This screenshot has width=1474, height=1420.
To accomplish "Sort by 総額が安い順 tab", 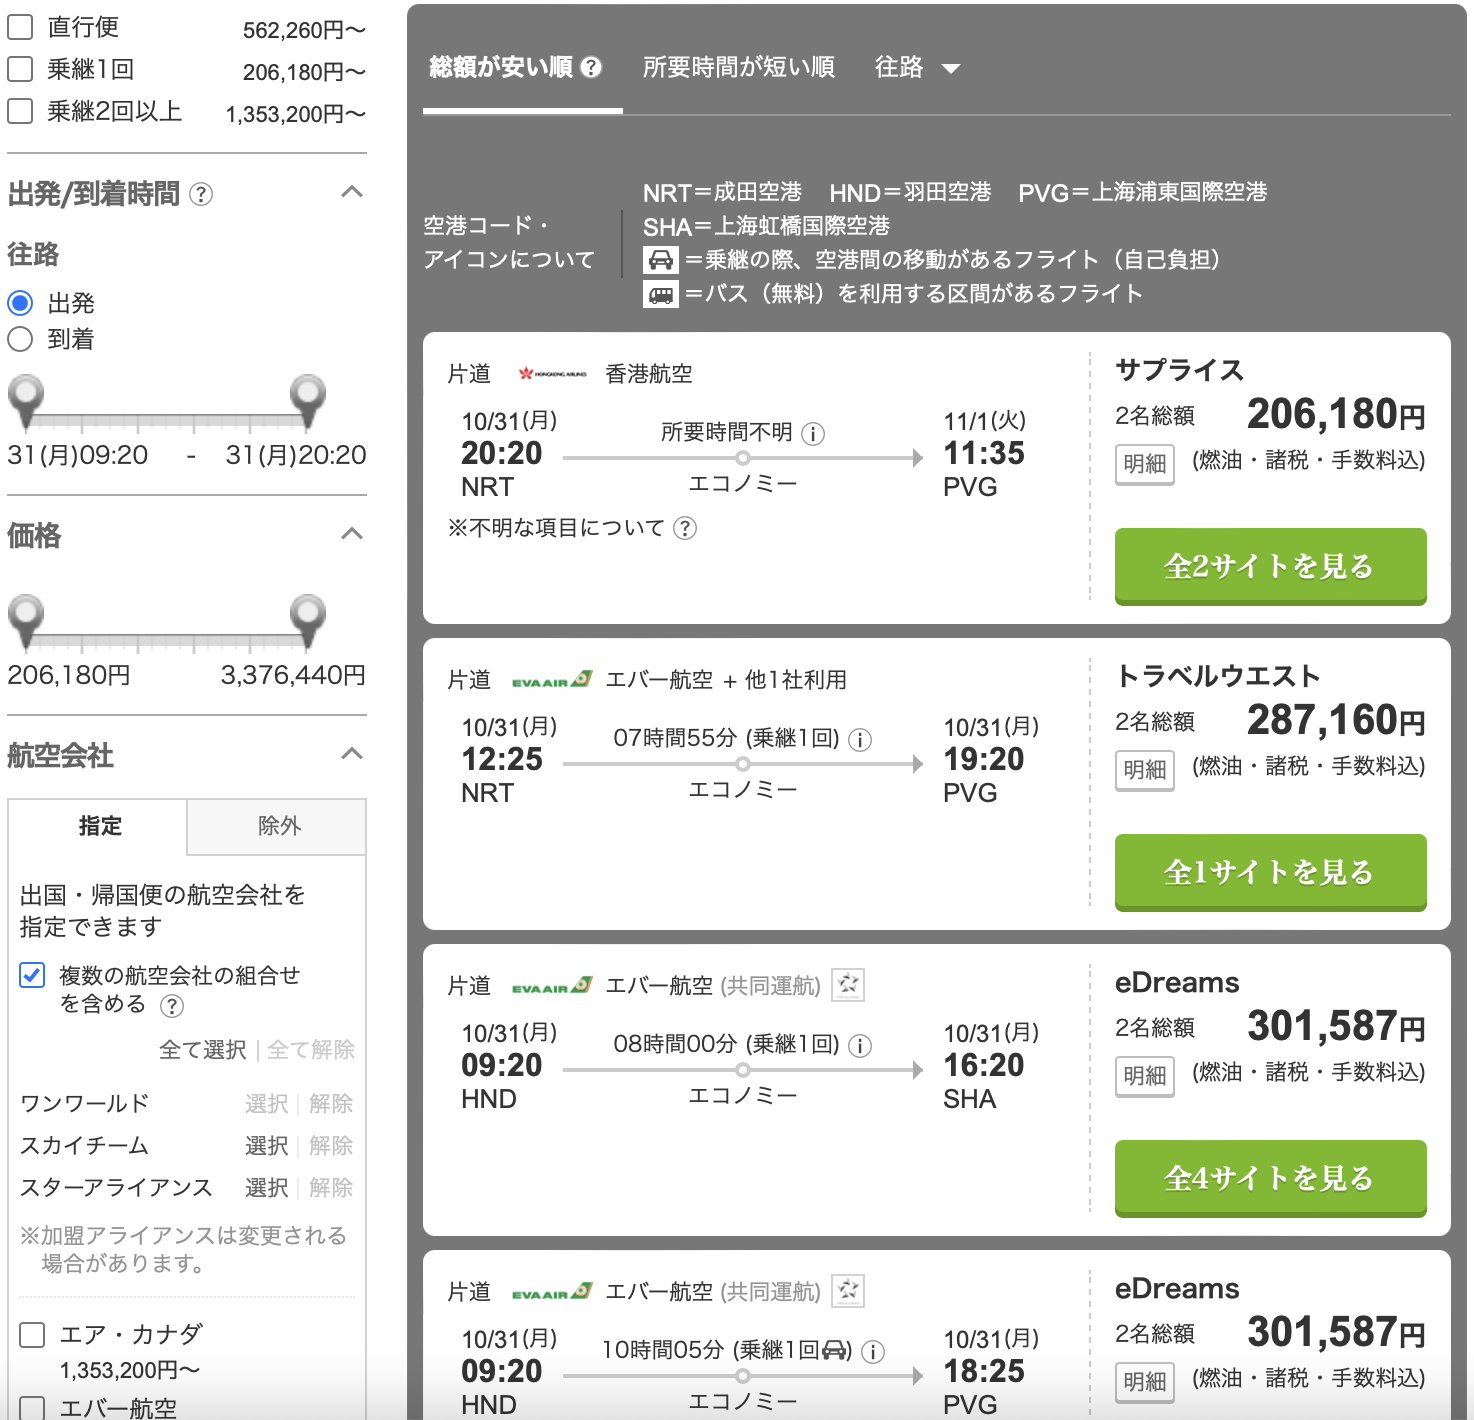I will 501,67.
